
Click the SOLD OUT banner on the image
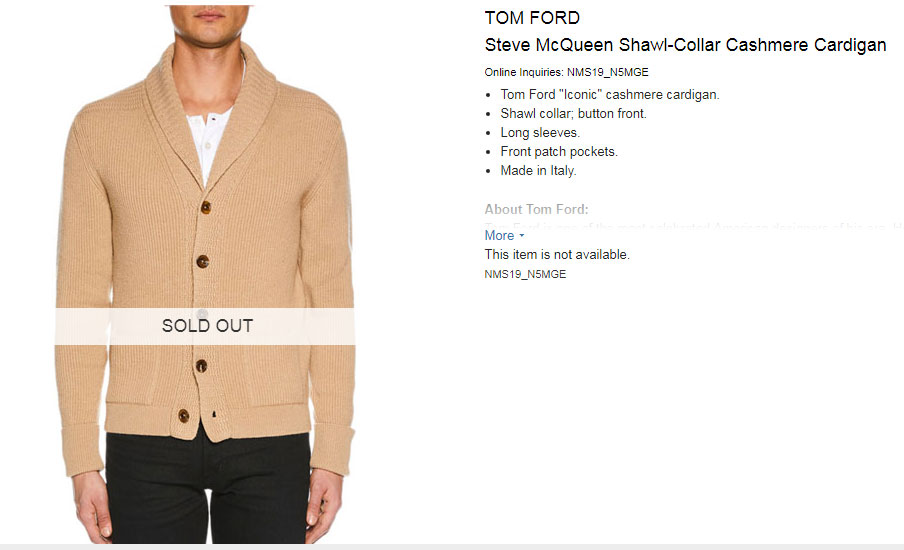point(205,326)
